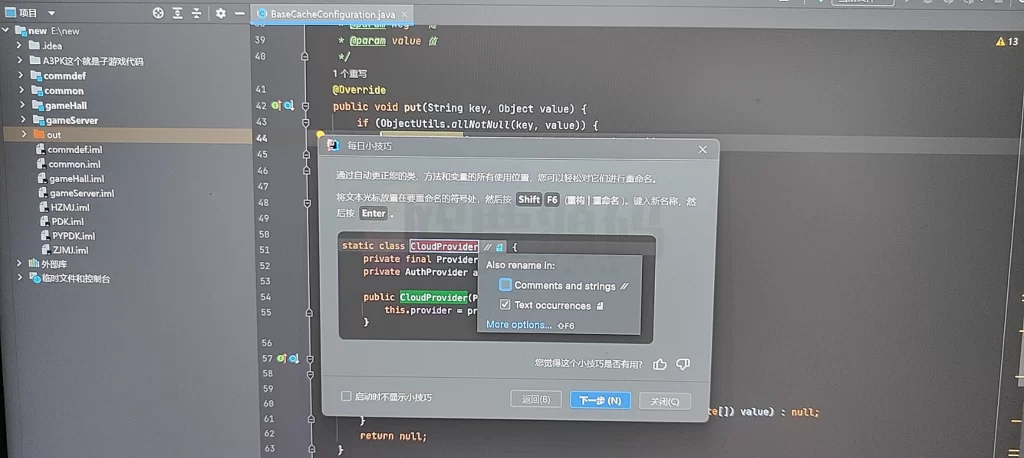Expand the 外部库 node
Viewport: 1024px width, 458px height.
(21, 264)
